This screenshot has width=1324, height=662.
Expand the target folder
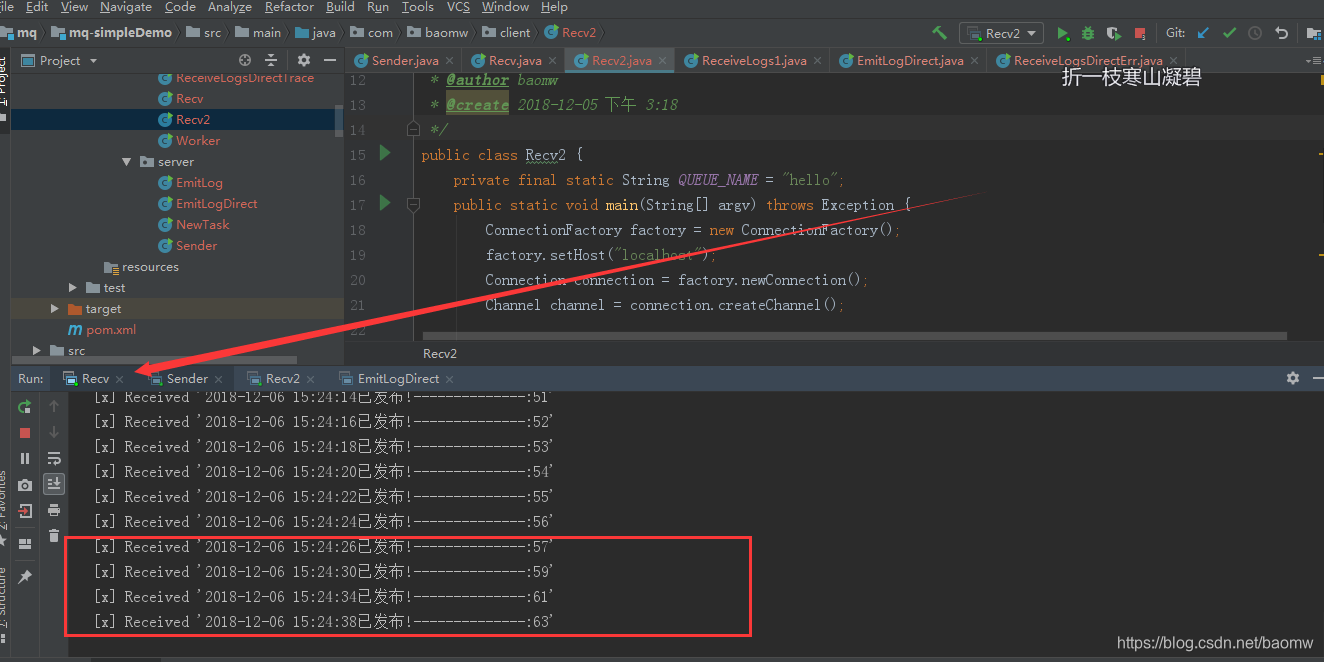55,309
